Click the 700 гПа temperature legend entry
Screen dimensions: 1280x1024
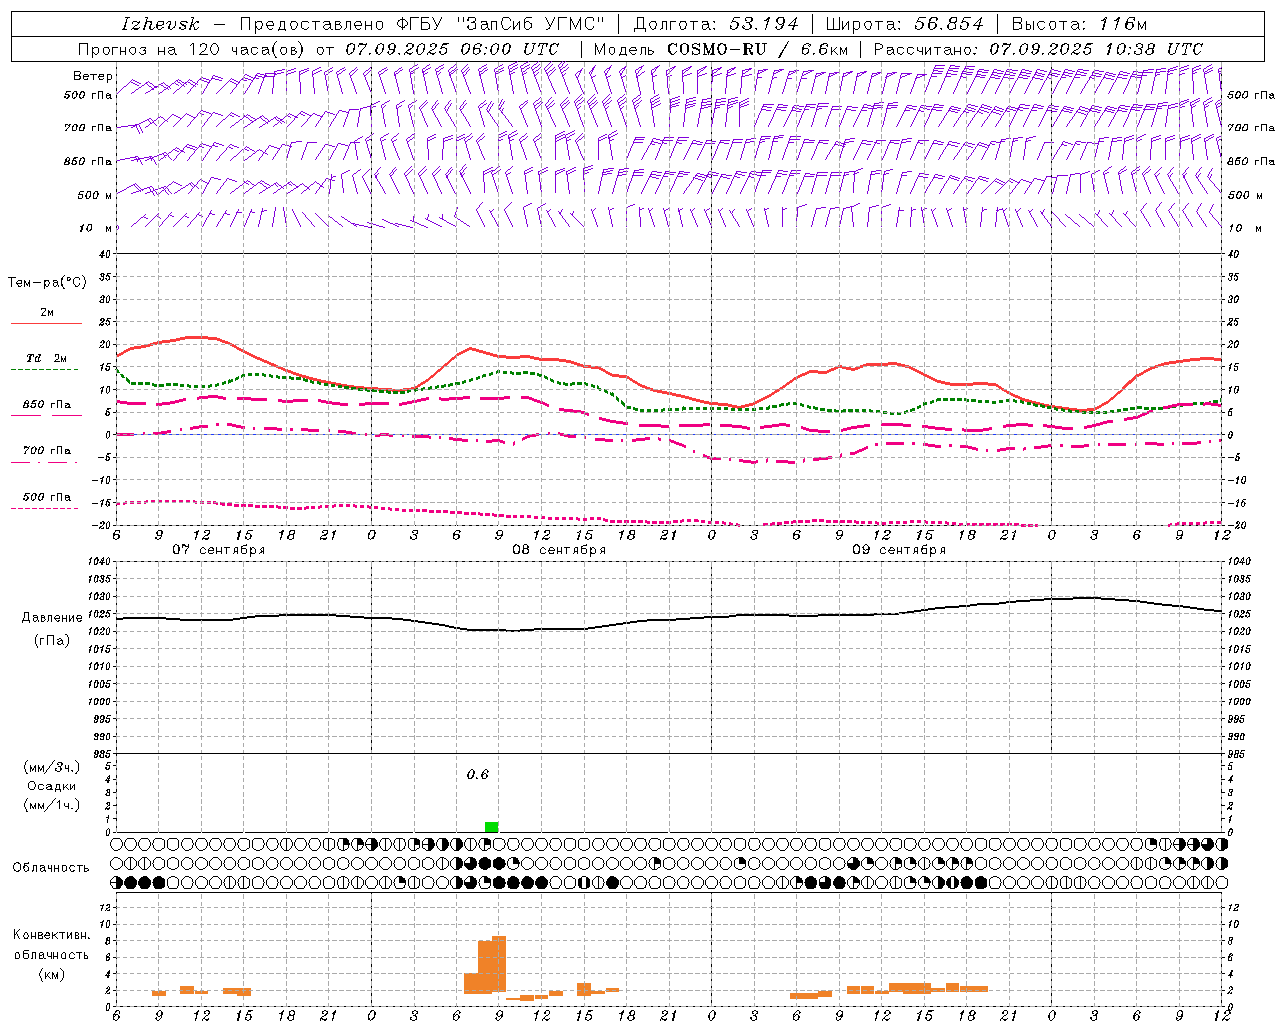pyautogui.click(x=47, y=450)
